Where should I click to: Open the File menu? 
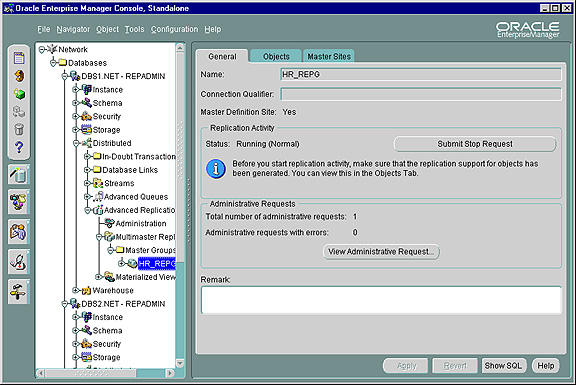44,29
